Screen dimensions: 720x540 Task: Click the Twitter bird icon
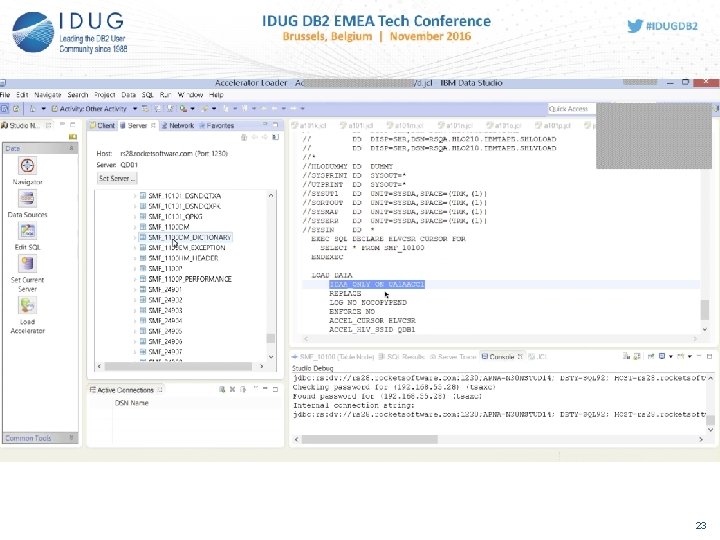[635, 26]
